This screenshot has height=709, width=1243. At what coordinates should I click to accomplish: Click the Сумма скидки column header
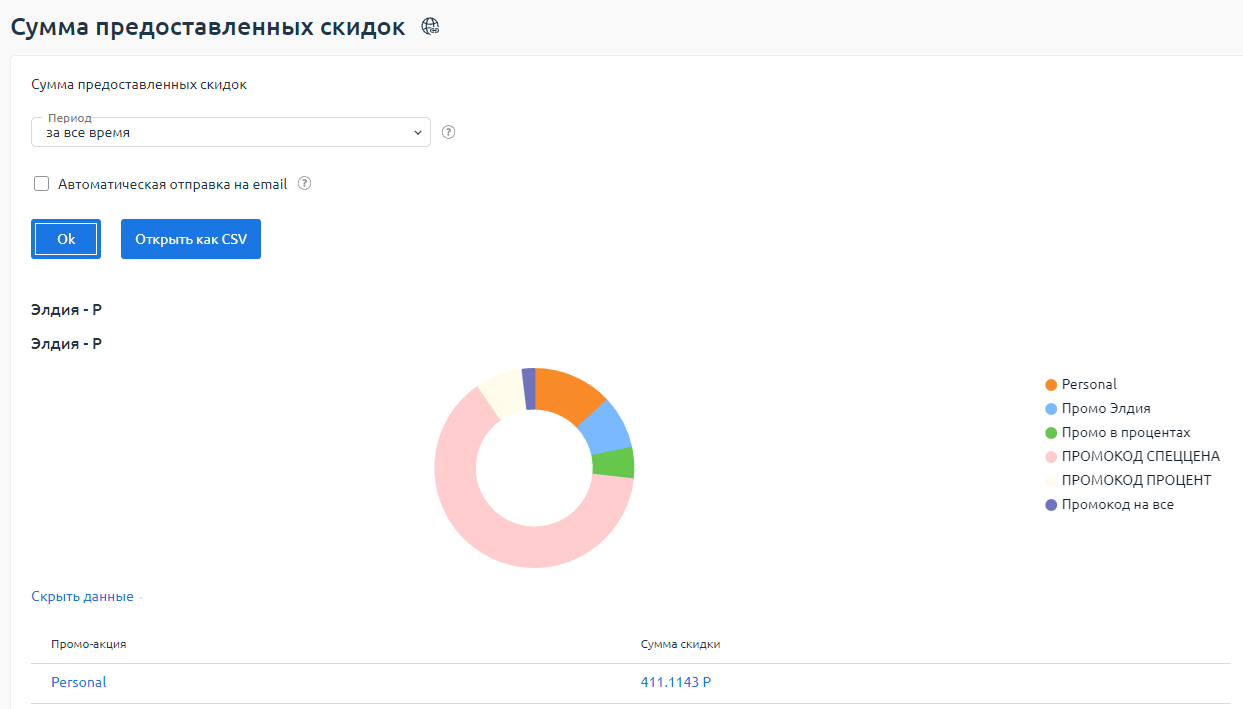(x=680, y=644)
